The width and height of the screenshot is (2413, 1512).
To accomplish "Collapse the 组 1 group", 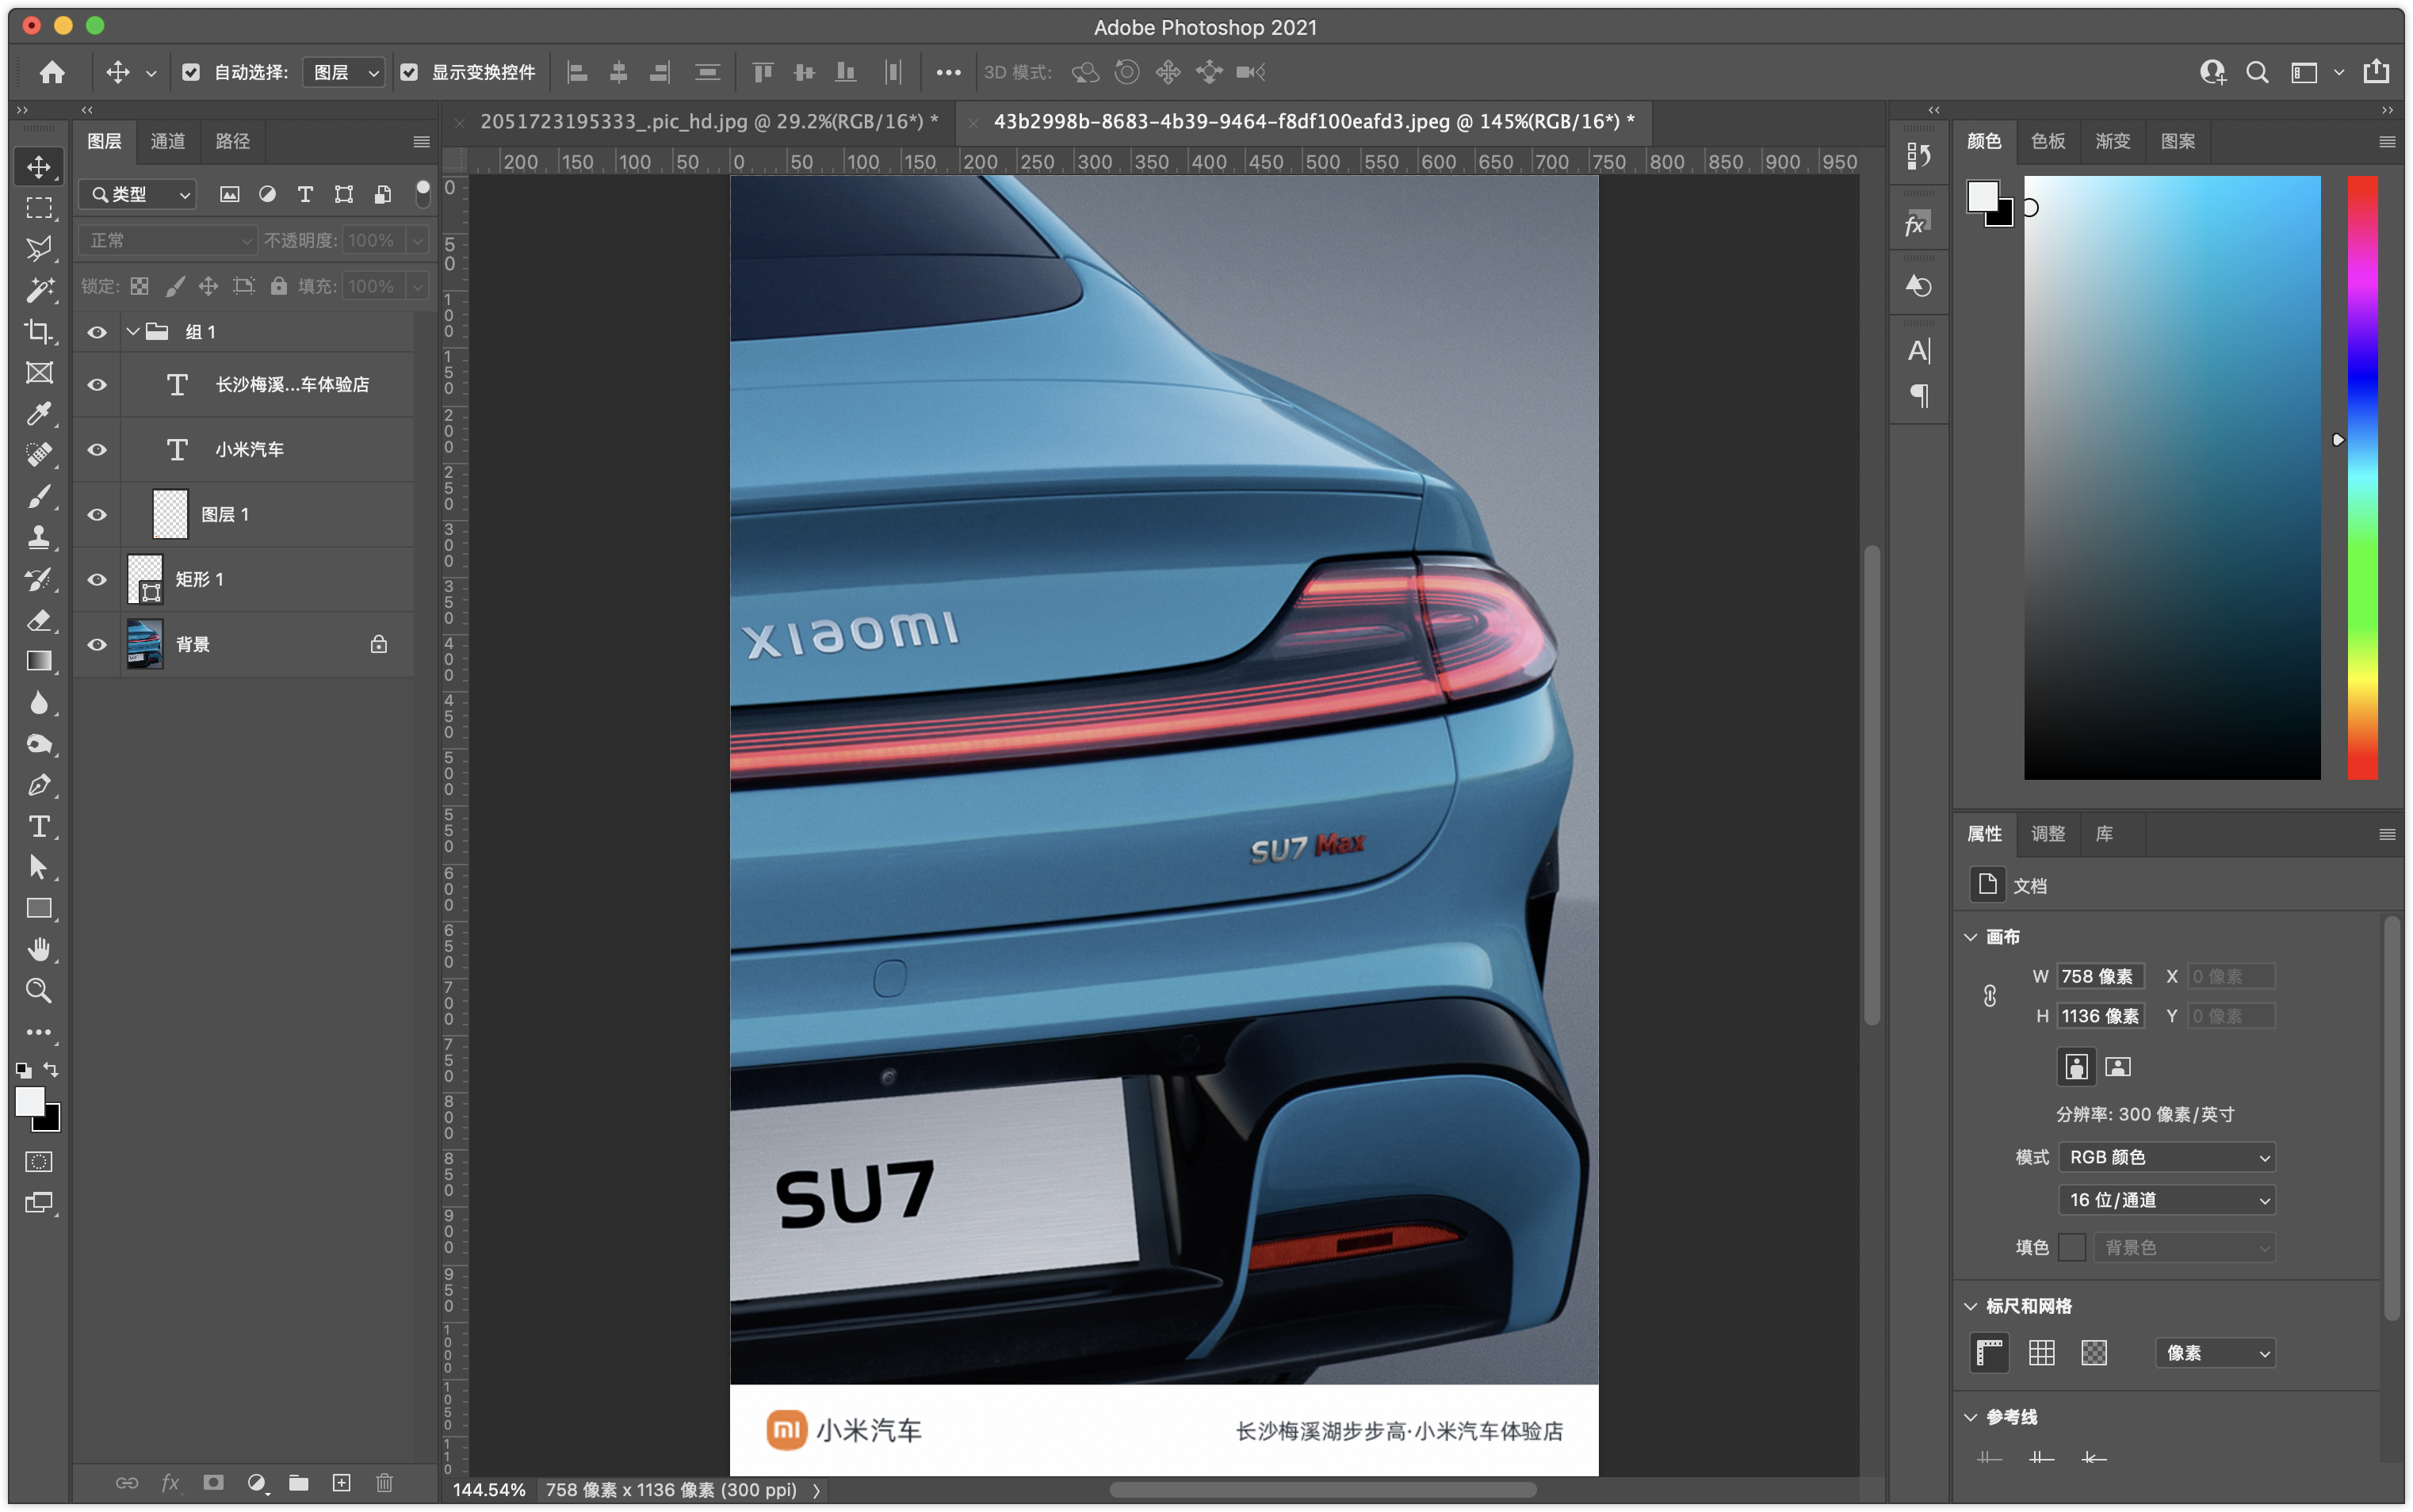I will coord(132,332).
